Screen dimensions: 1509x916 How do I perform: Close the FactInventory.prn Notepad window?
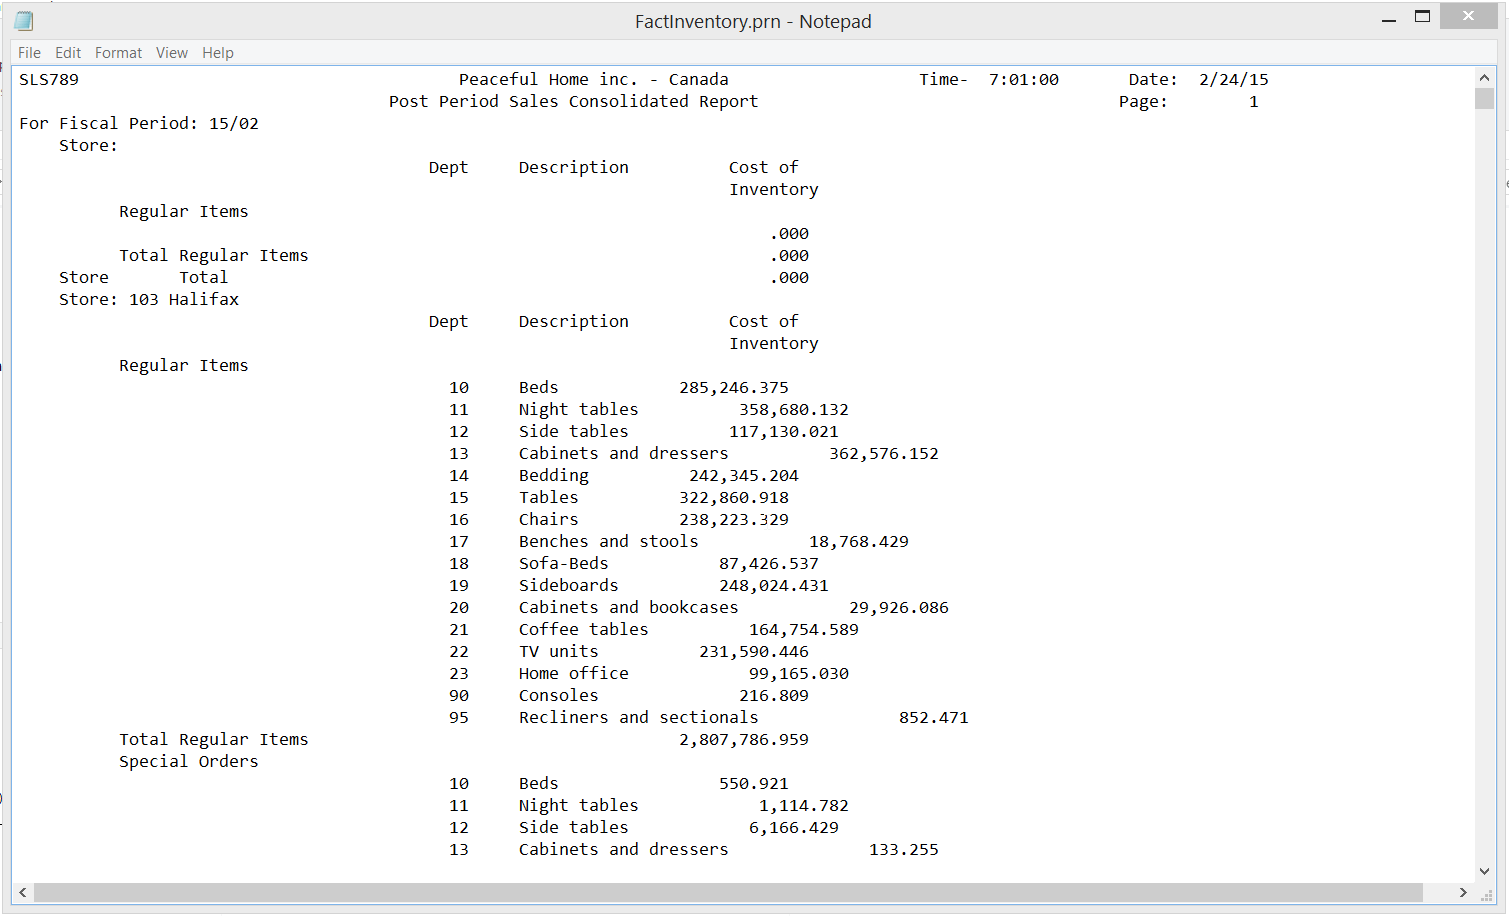pyautogui.click(x=1468, y=16)
